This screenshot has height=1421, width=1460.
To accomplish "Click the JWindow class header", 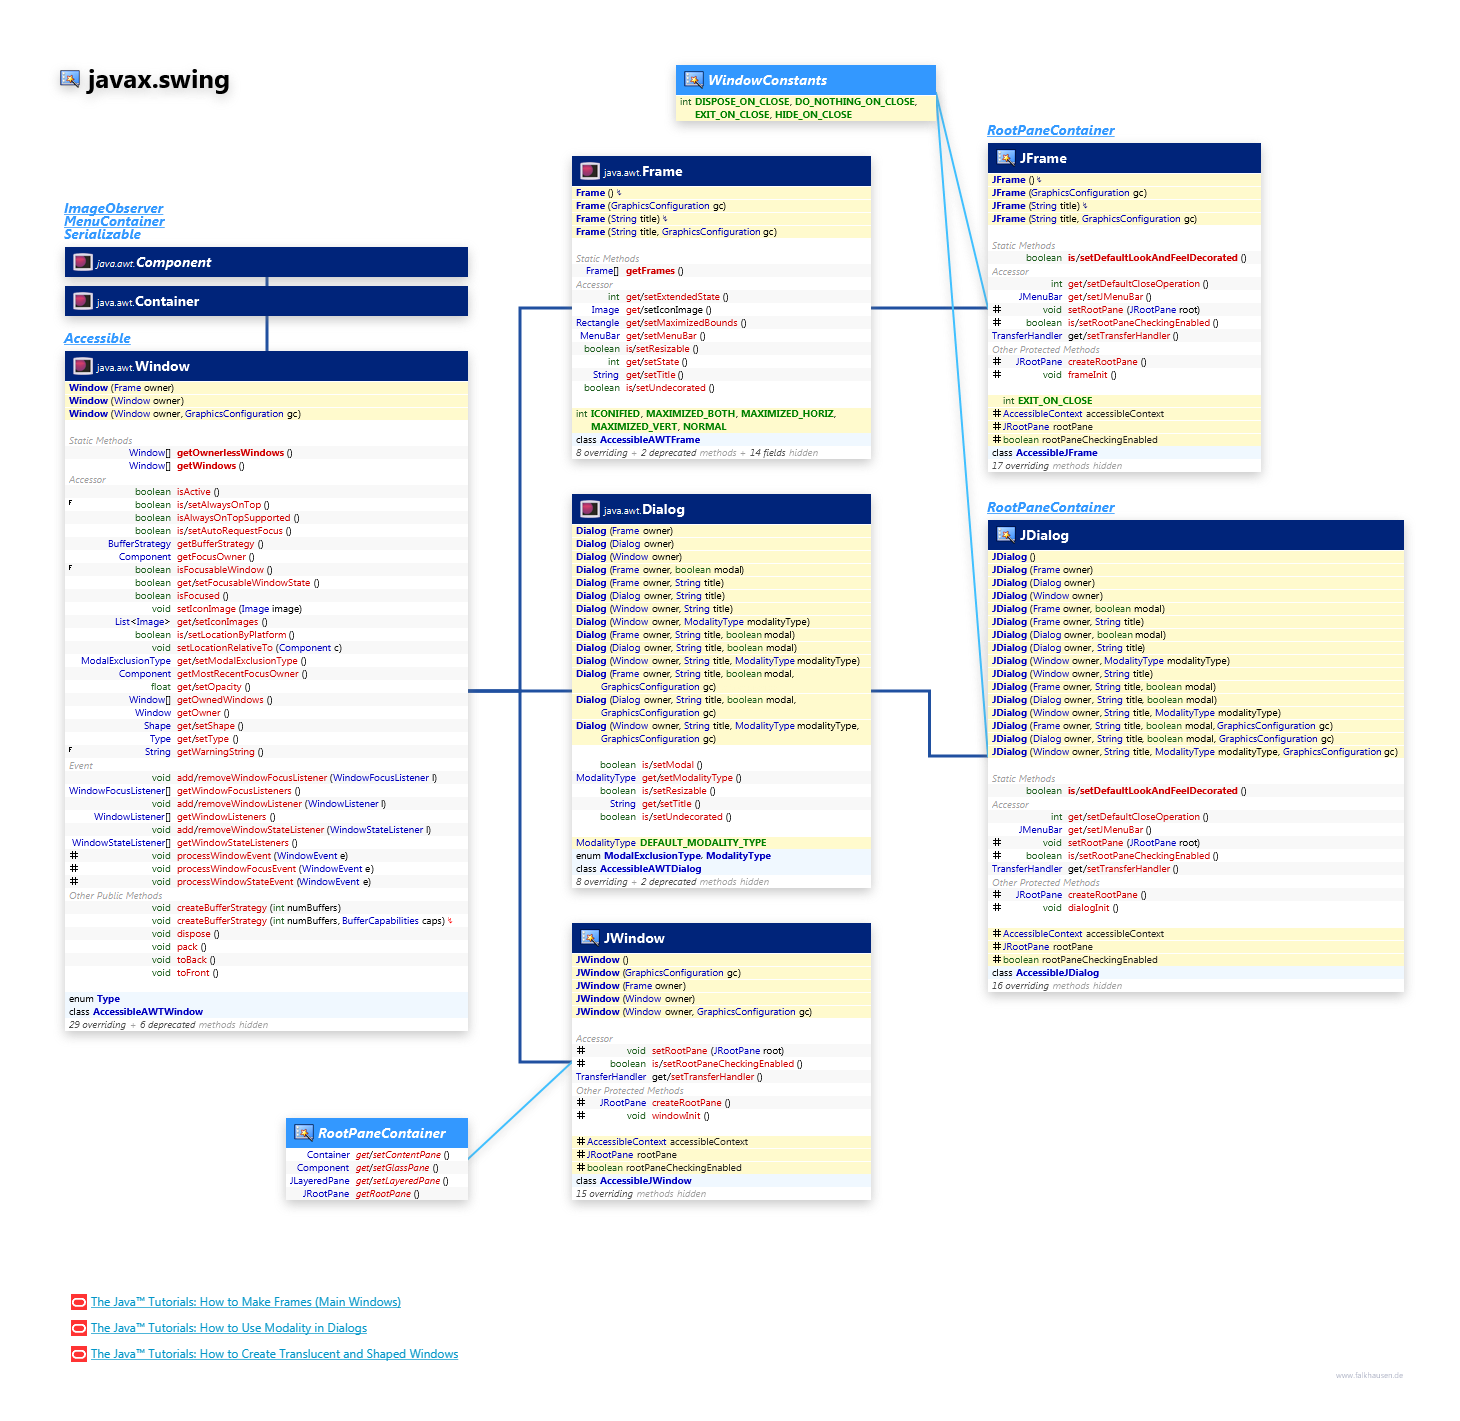I will click(x=721, y=938).
